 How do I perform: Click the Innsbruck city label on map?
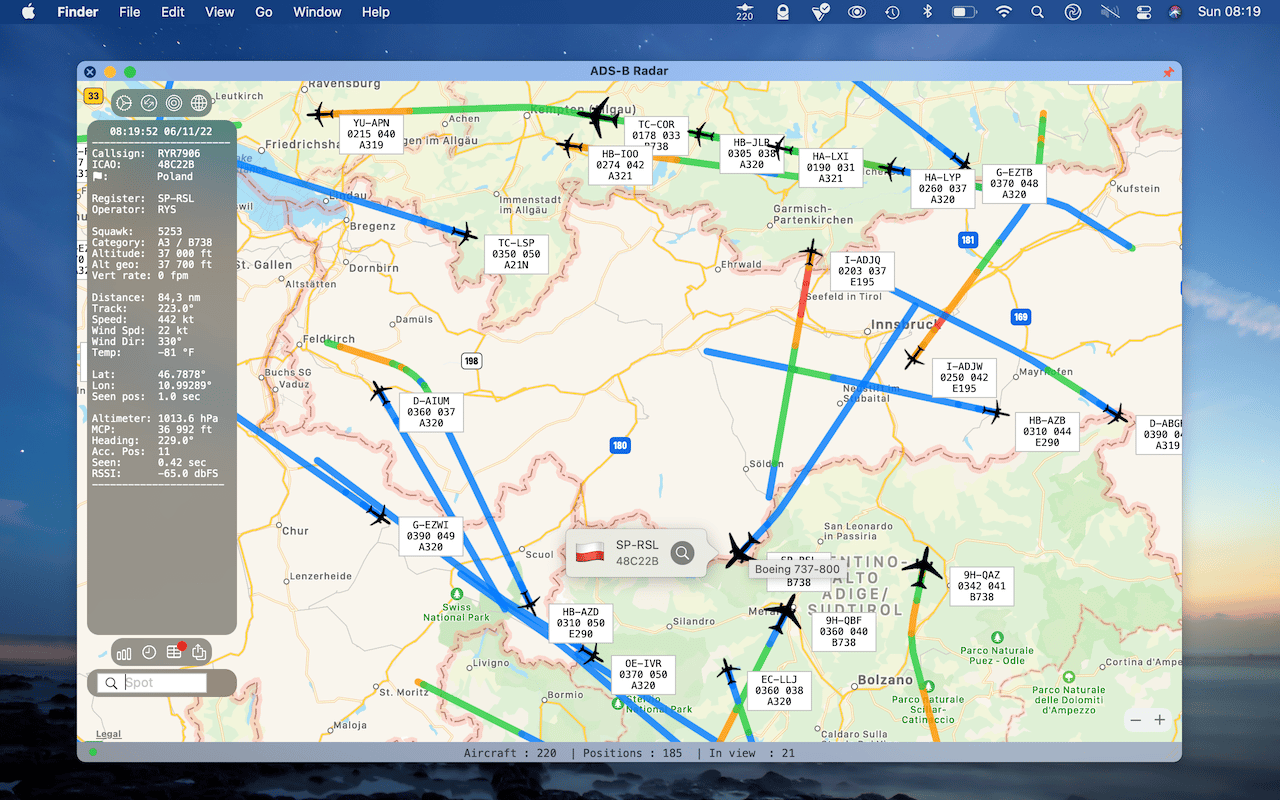[x=905, y=324]
